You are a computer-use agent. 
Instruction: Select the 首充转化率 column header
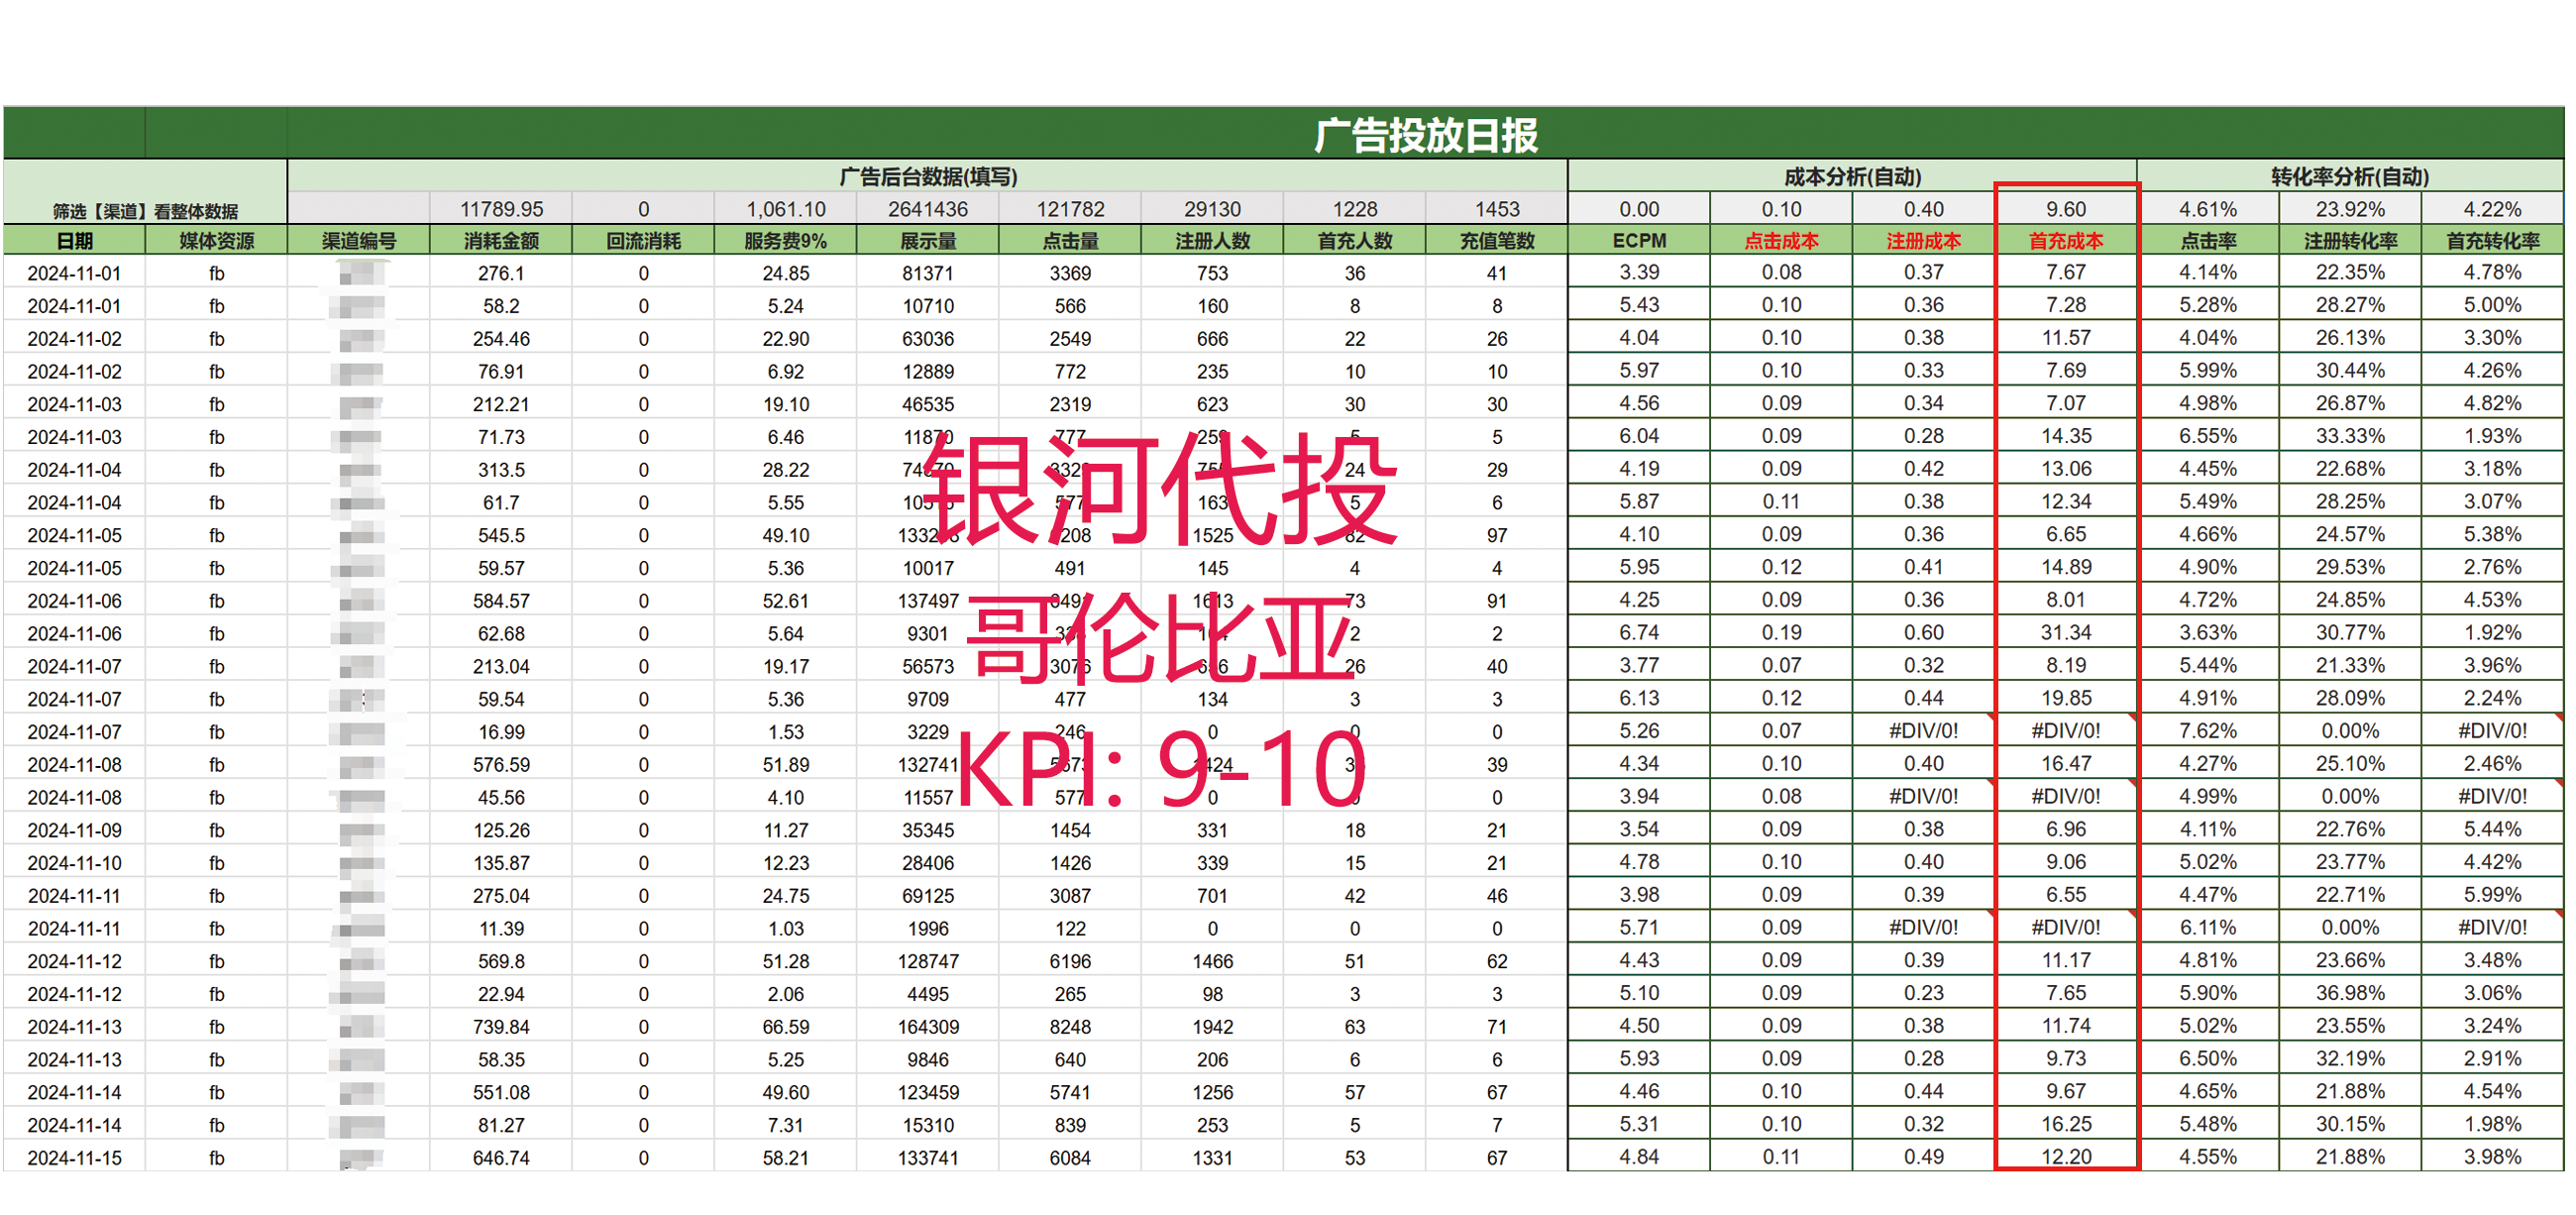tap(2492, 241)
